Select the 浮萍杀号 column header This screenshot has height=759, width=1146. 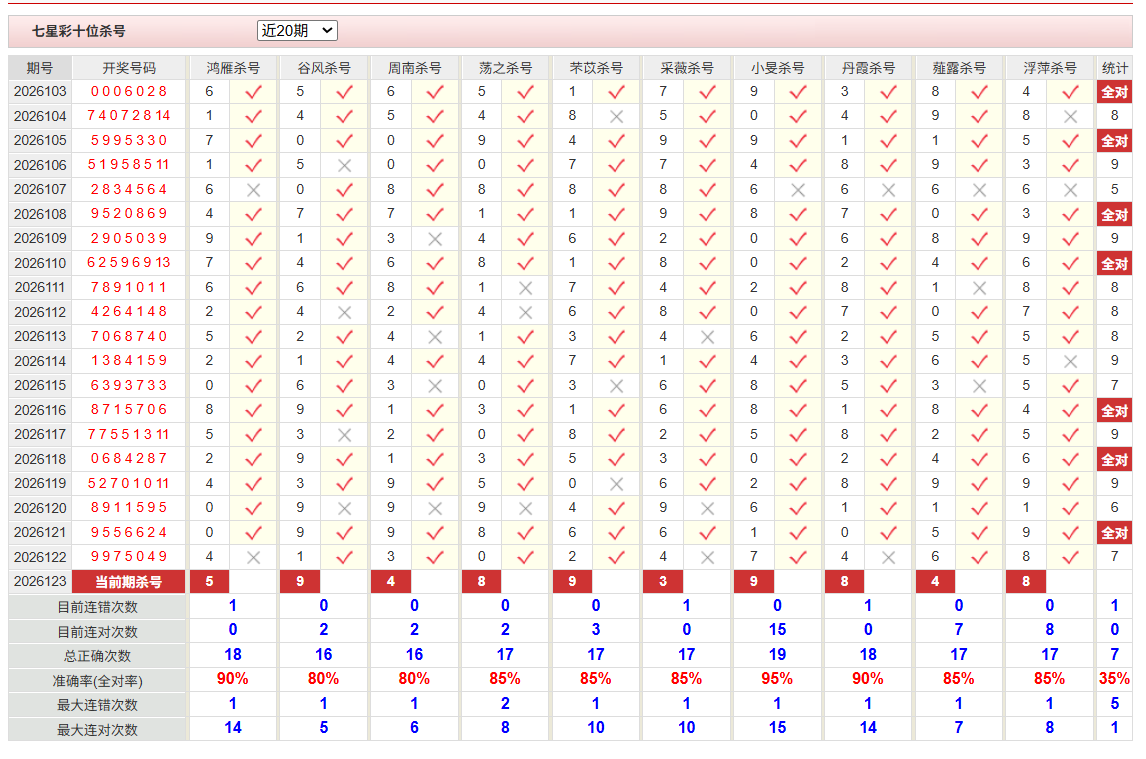(x=1050, y=68)
